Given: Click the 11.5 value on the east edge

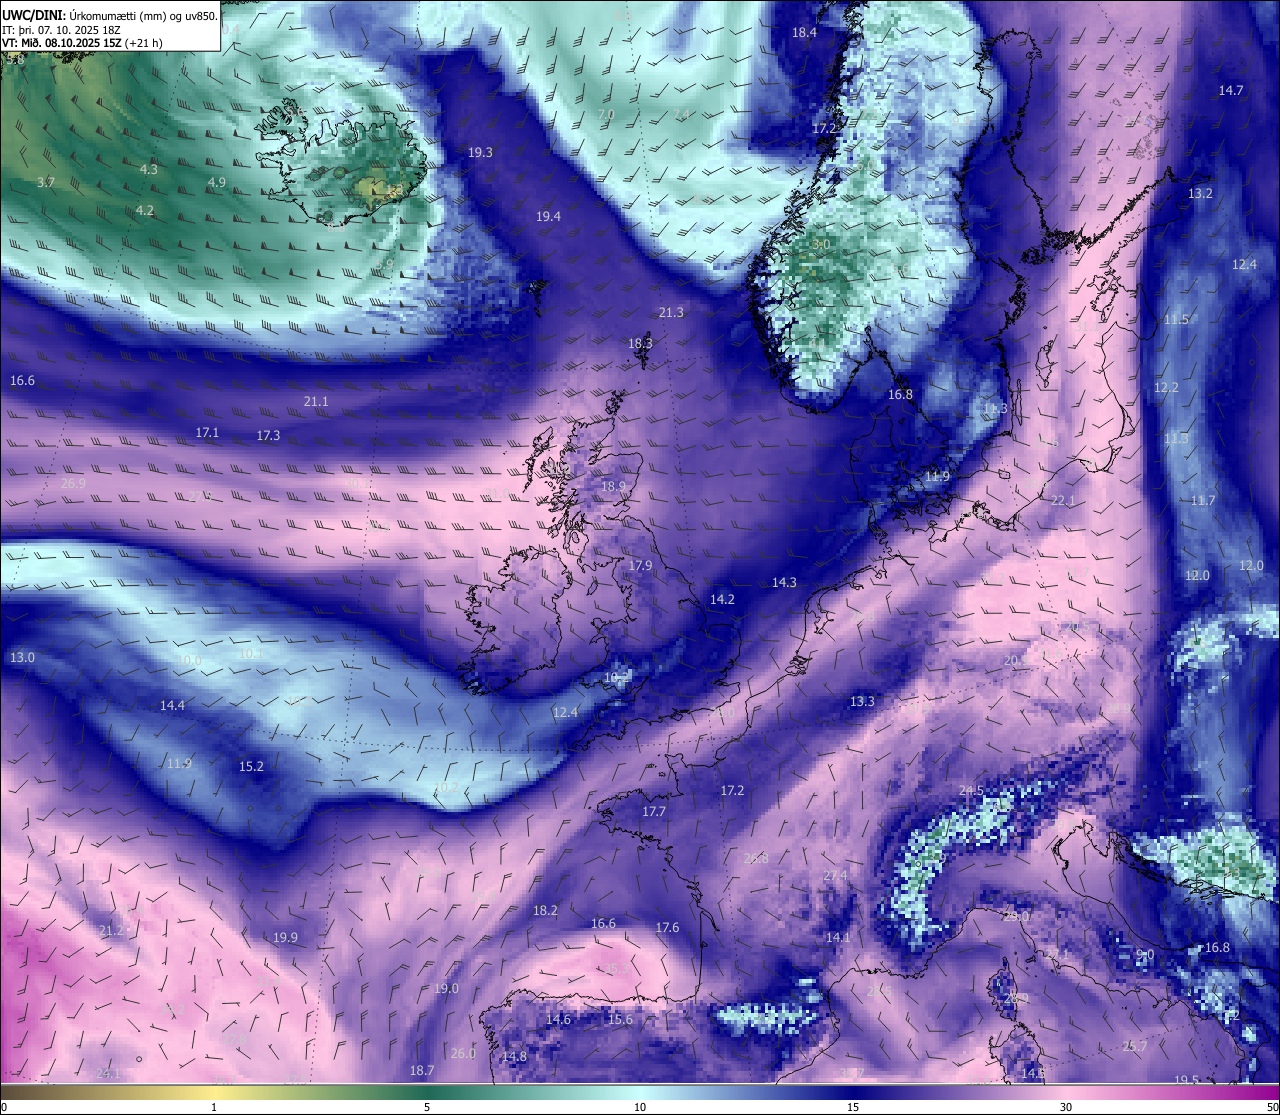Looking at the screenshot, I should pyautogui.click(x=1176, y=319).
